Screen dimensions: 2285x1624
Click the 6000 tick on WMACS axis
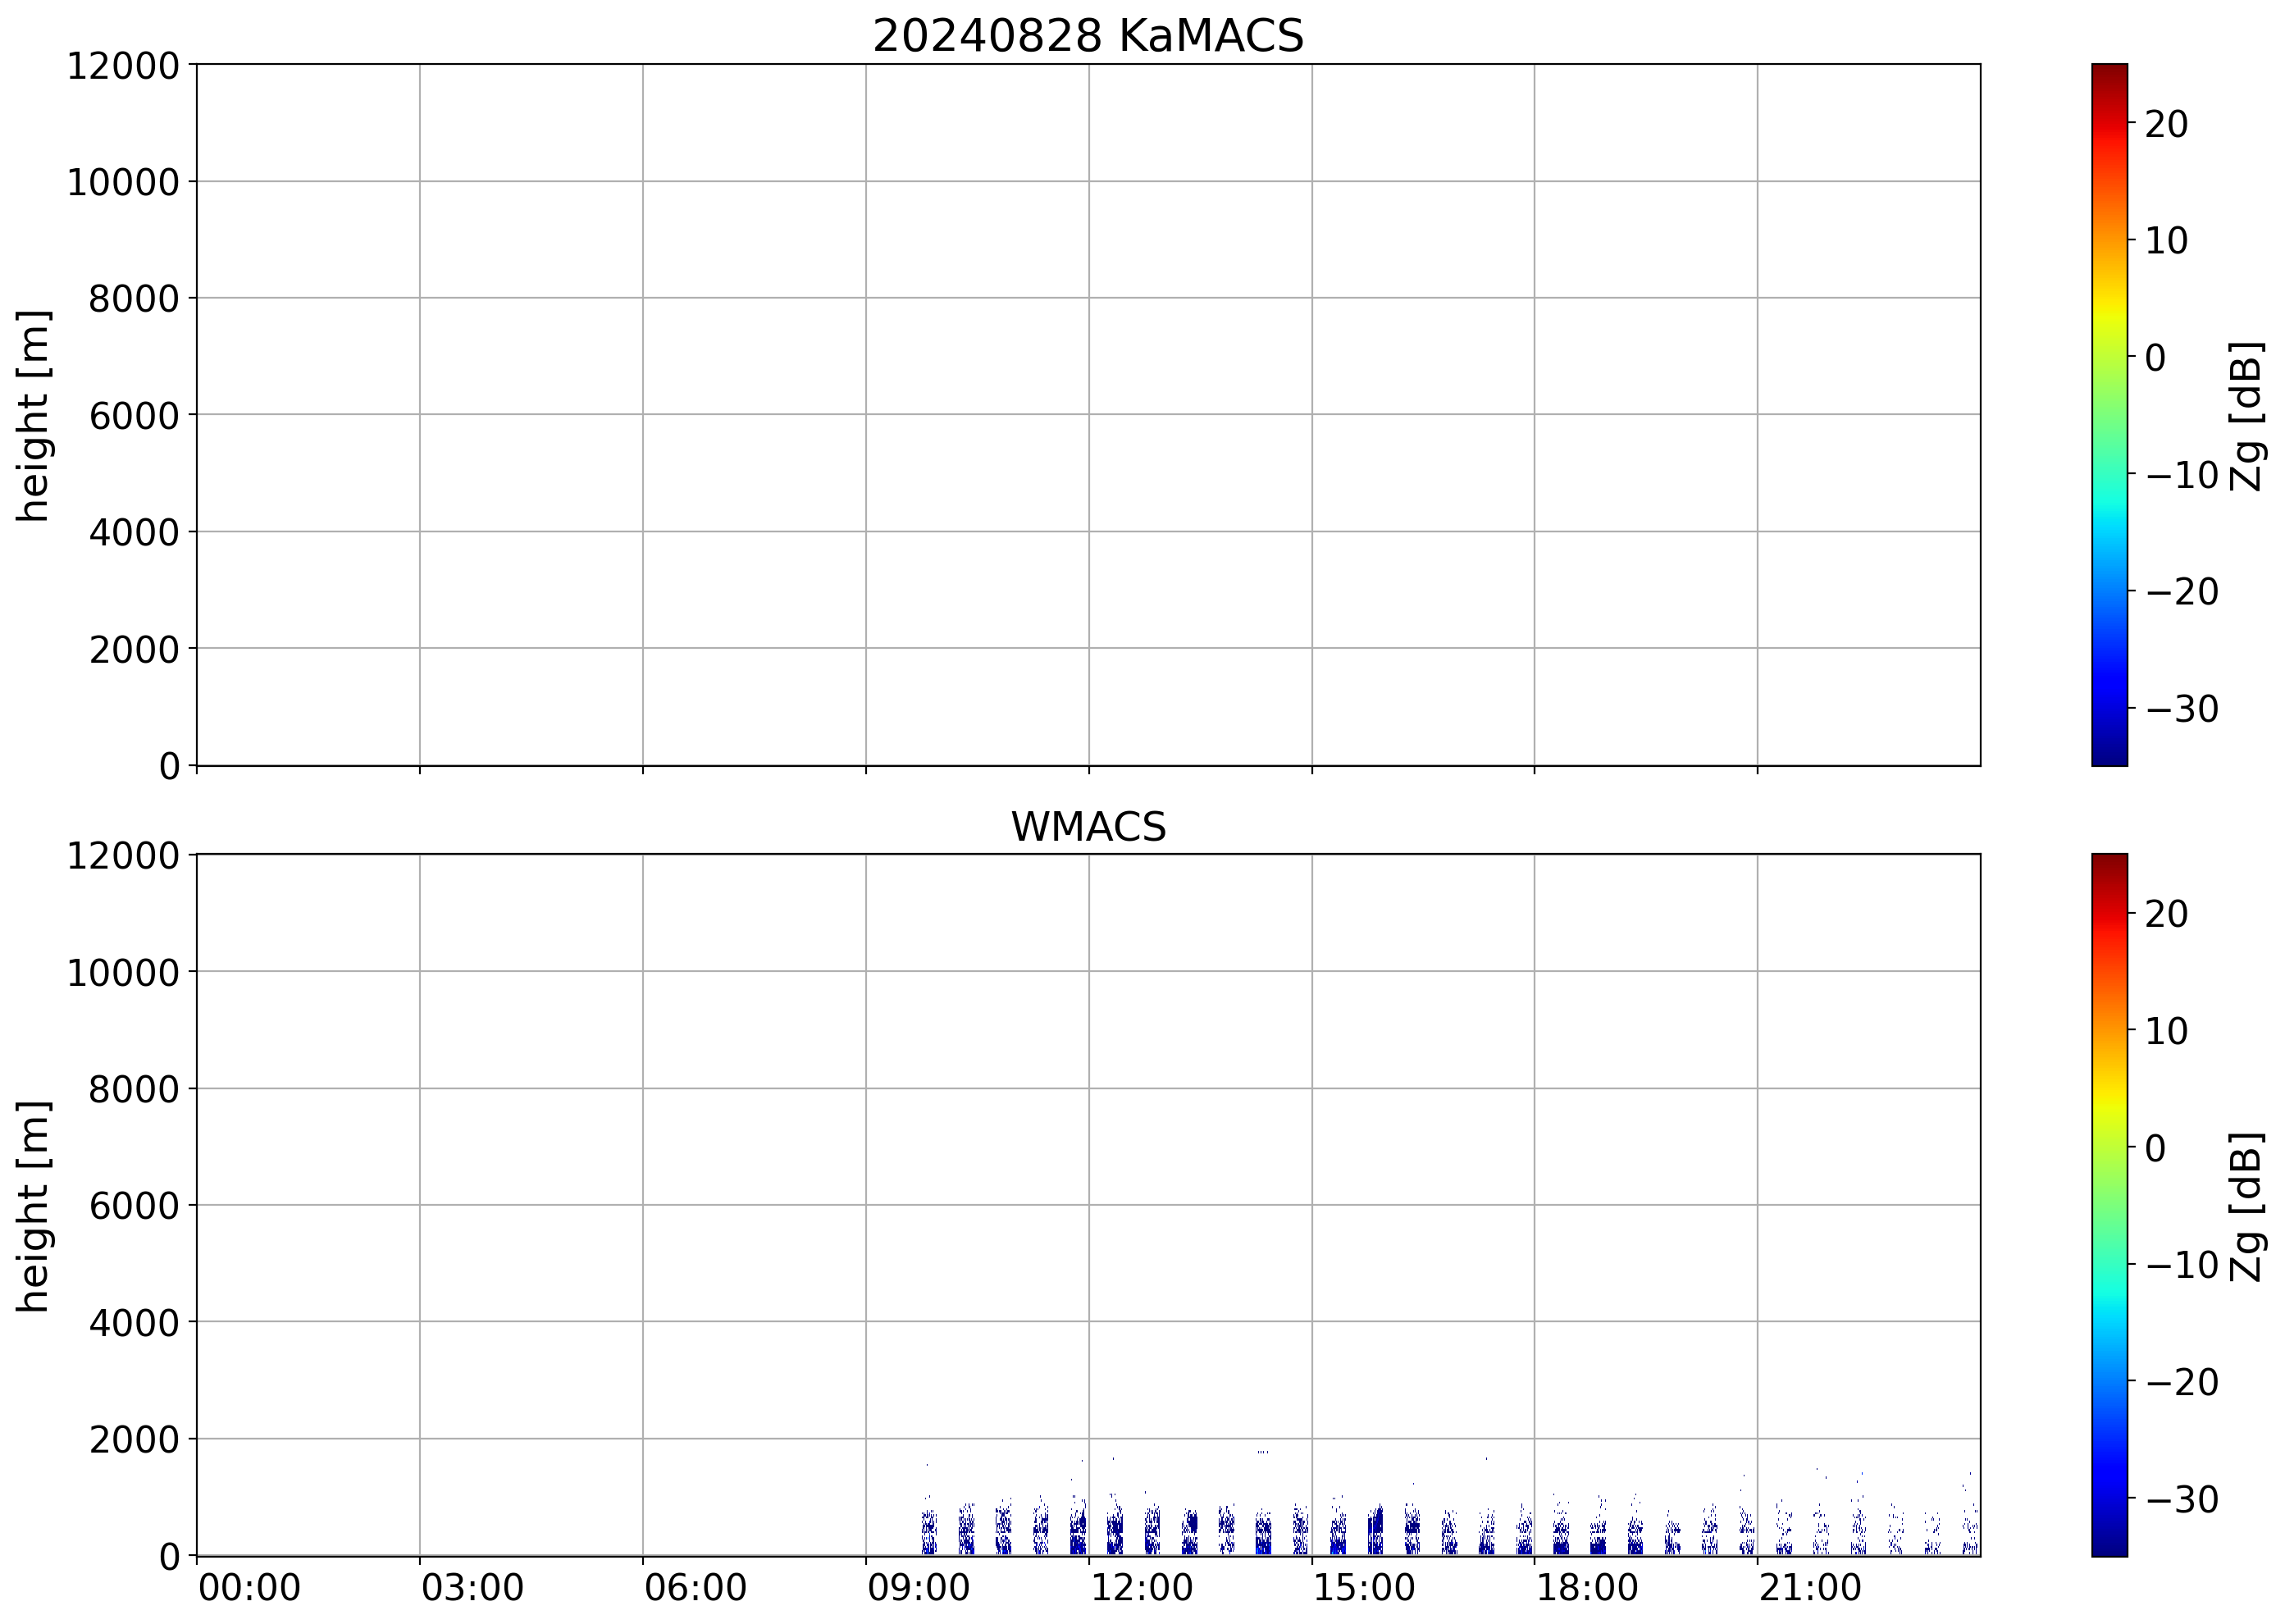point(134,1206)
